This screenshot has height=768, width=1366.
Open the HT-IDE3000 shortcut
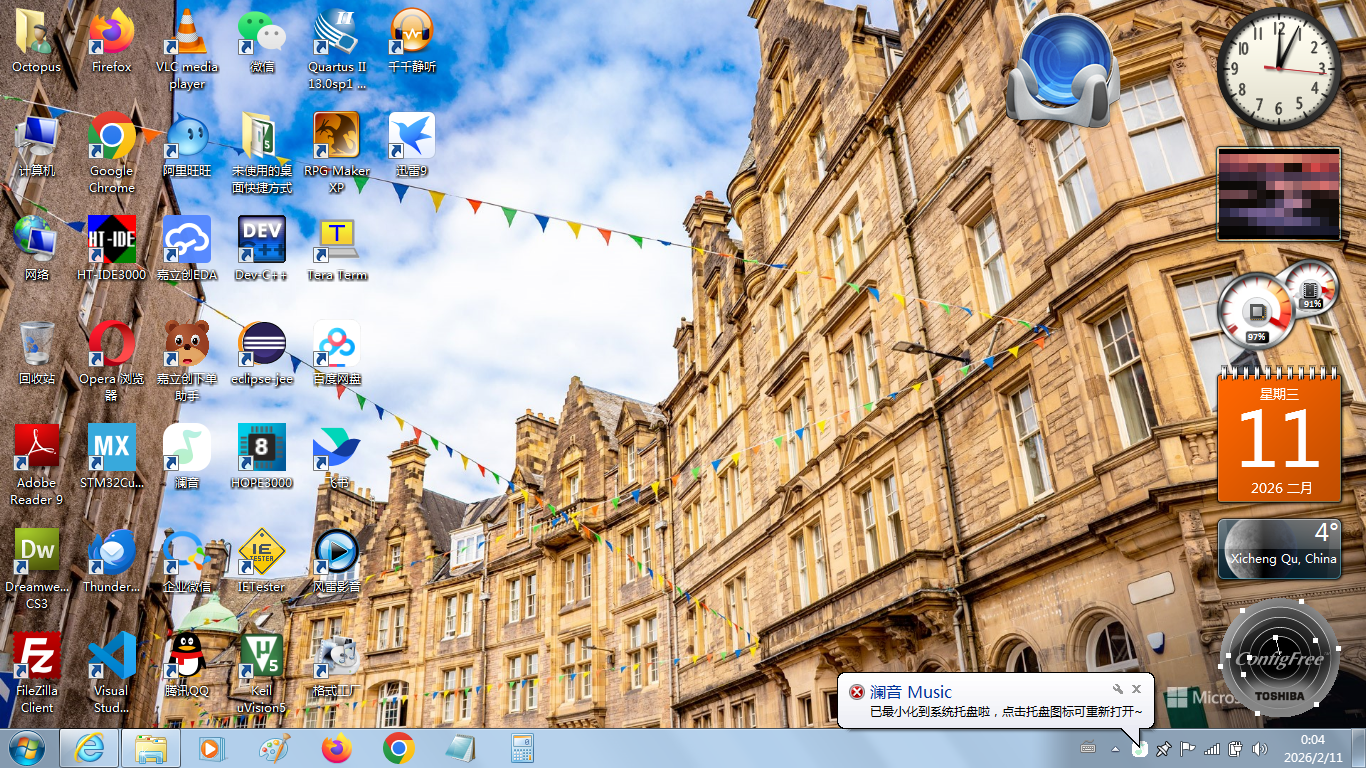(112, 241)
